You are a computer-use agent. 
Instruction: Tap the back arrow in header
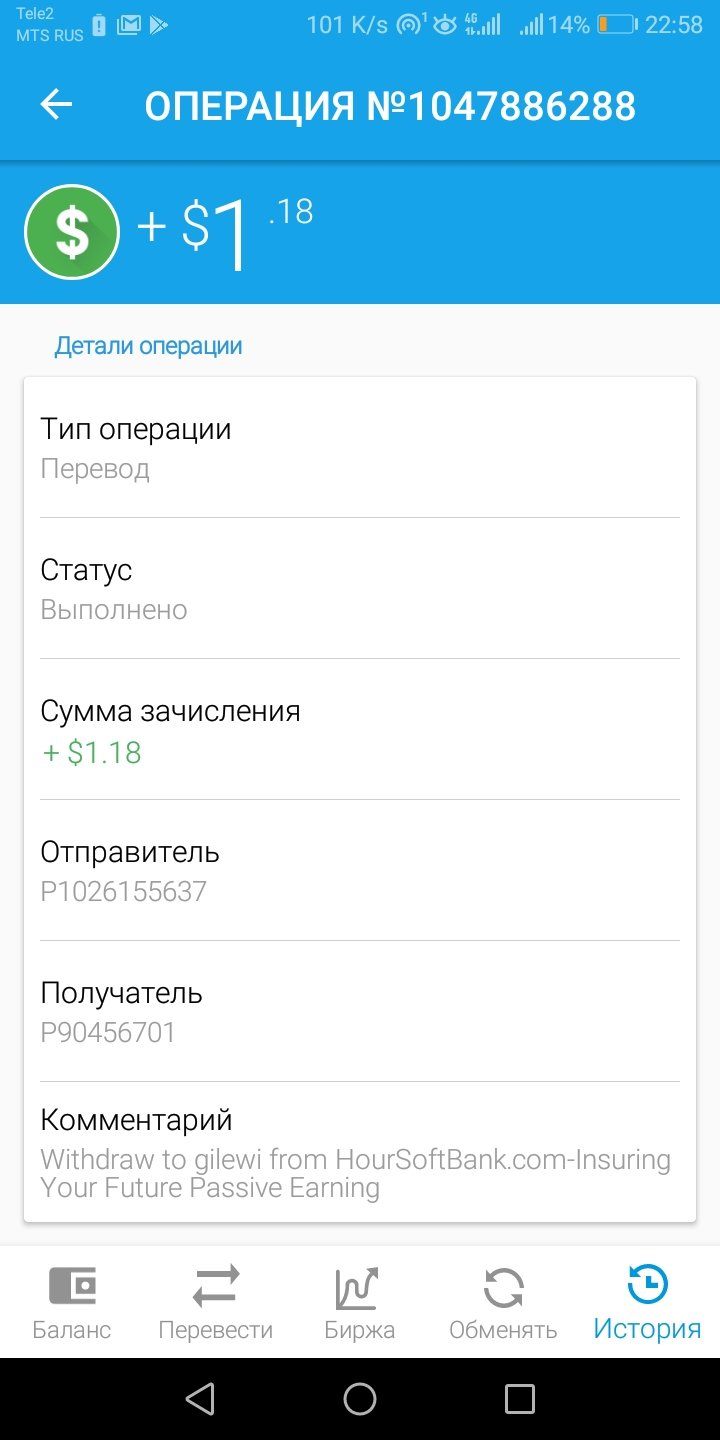tap(56, 105)
